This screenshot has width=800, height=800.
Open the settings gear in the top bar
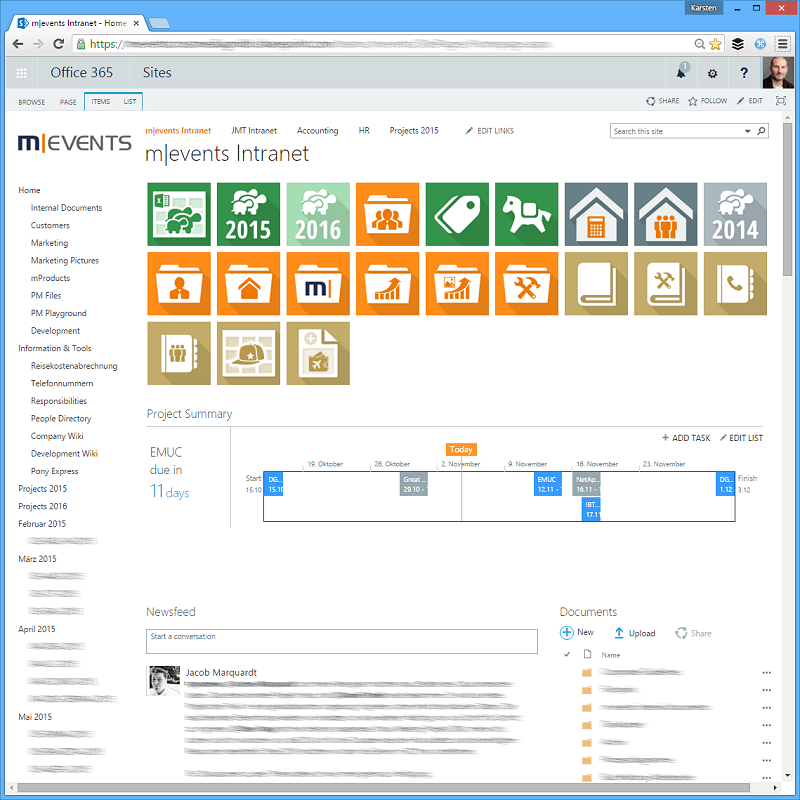coord(712,73)
